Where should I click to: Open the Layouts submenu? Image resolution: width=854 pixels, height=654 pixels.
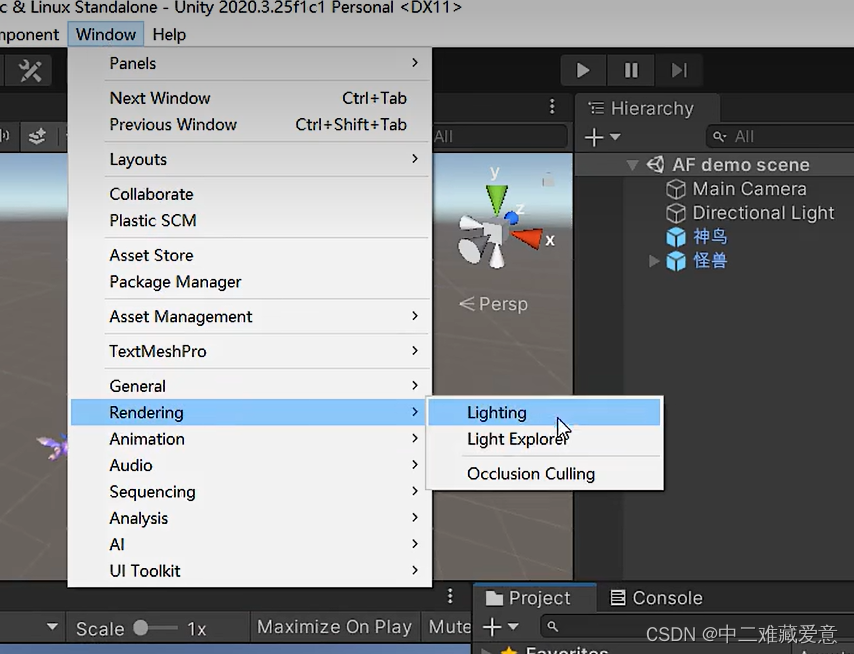251,159
